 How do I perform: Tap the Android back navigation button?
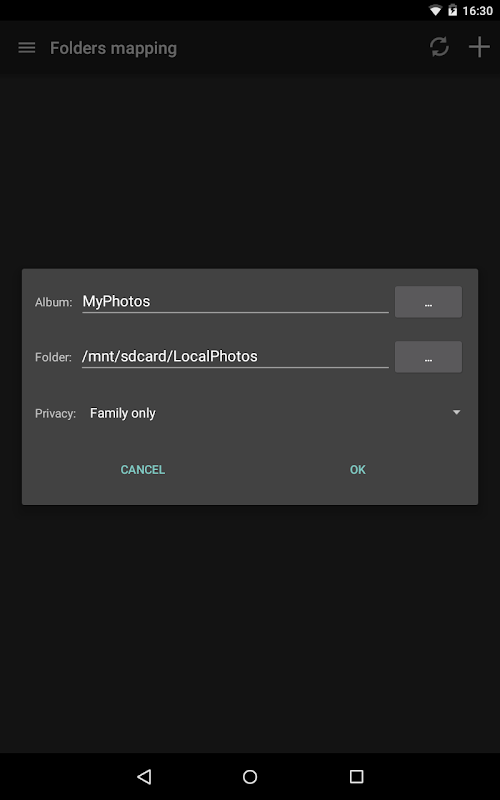point(144,777)
